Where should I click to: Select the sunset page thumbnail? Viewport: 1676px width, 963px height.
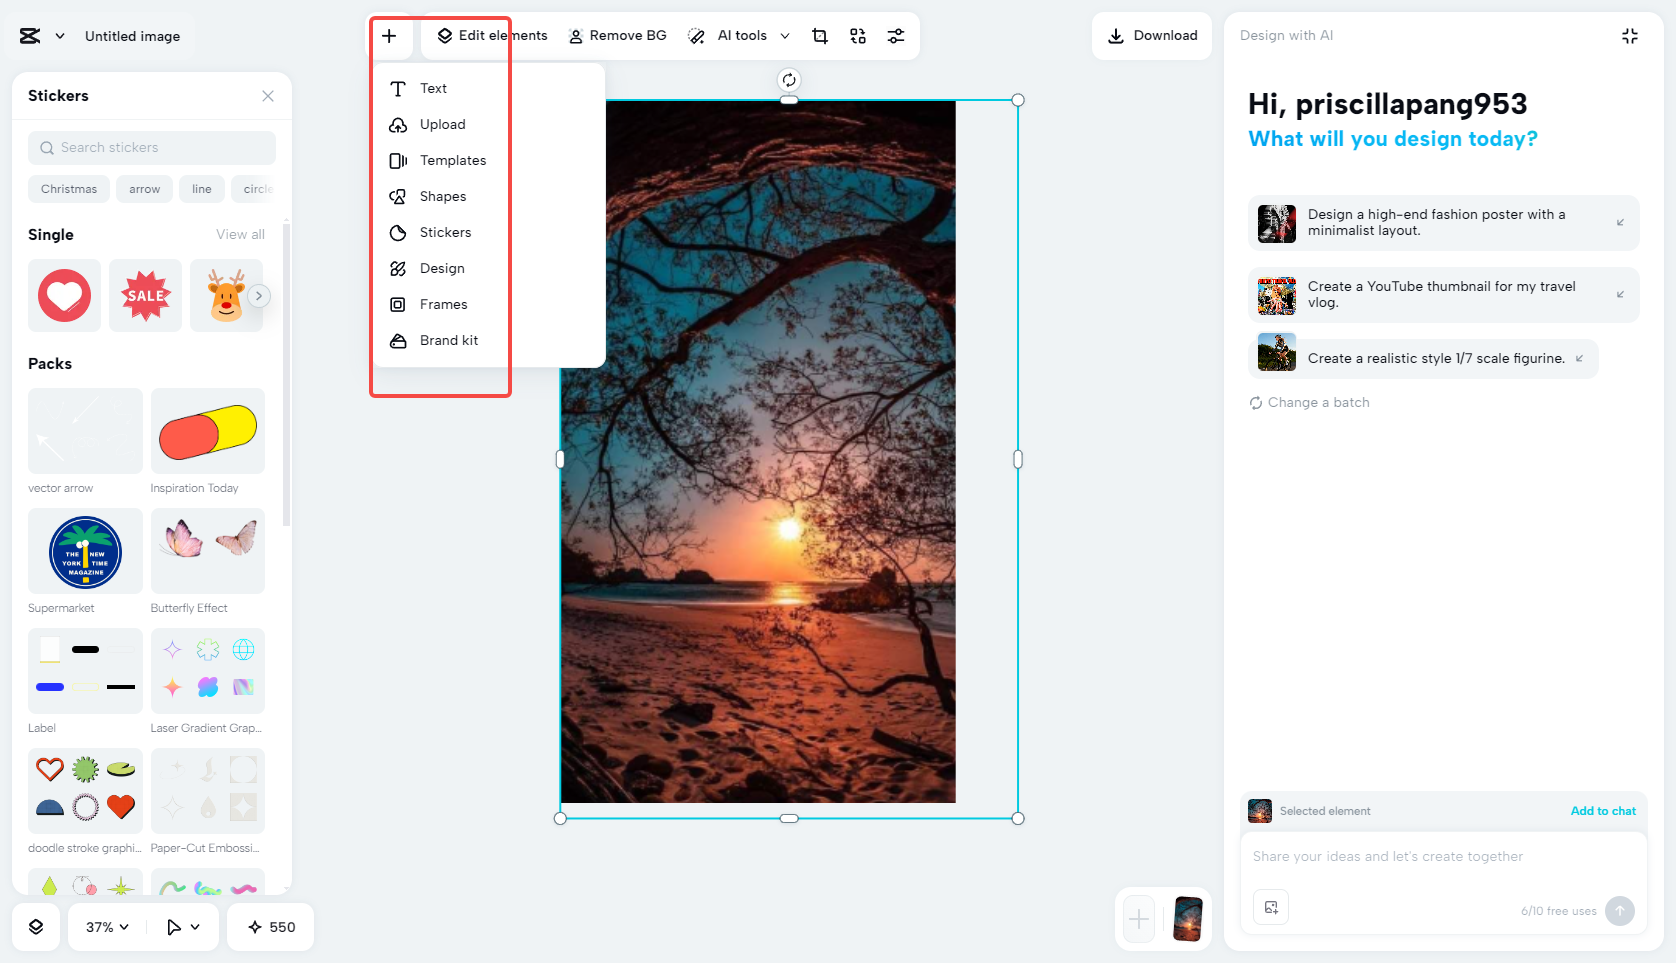(x=1188, y=919)
